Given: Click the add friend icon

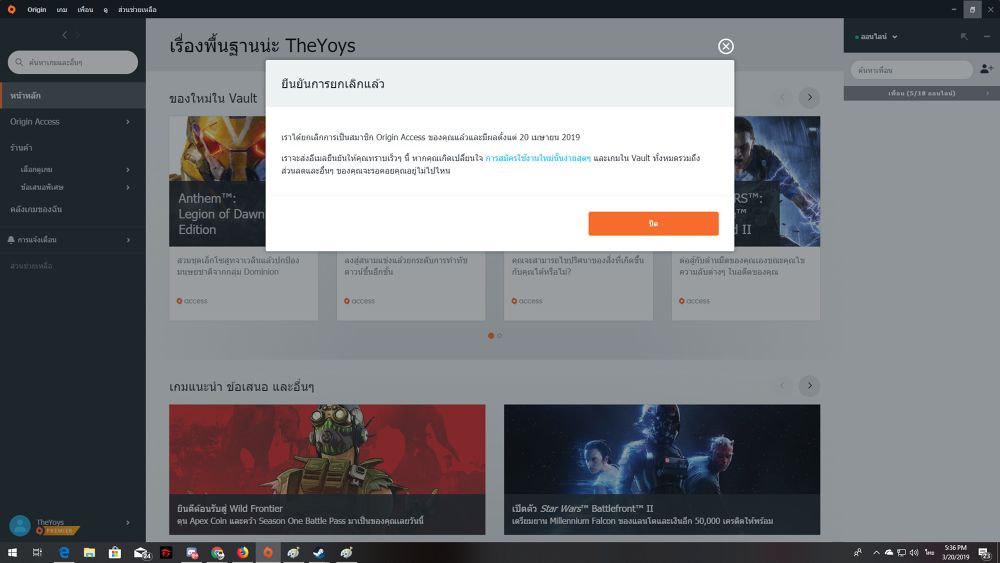Looking at the screenshot, I should [x=986, y=69].
